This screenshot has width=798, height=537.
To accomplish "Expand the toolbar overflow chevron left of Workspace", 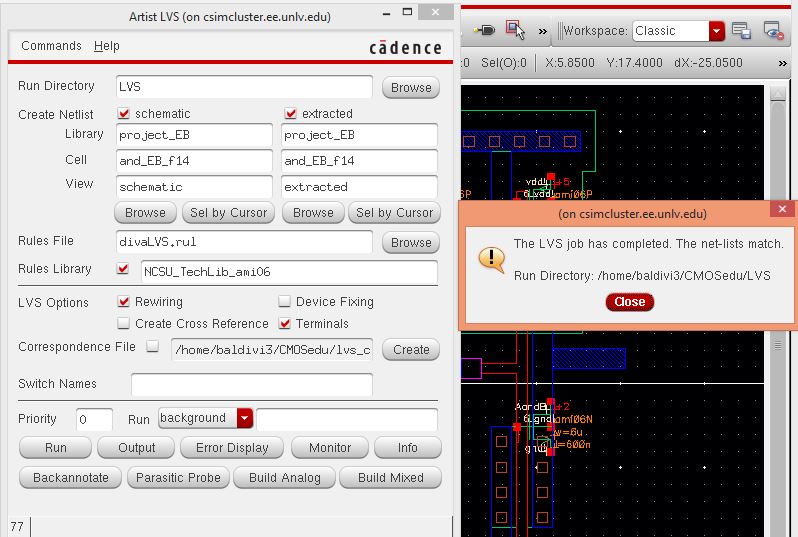I will point(543,31).
